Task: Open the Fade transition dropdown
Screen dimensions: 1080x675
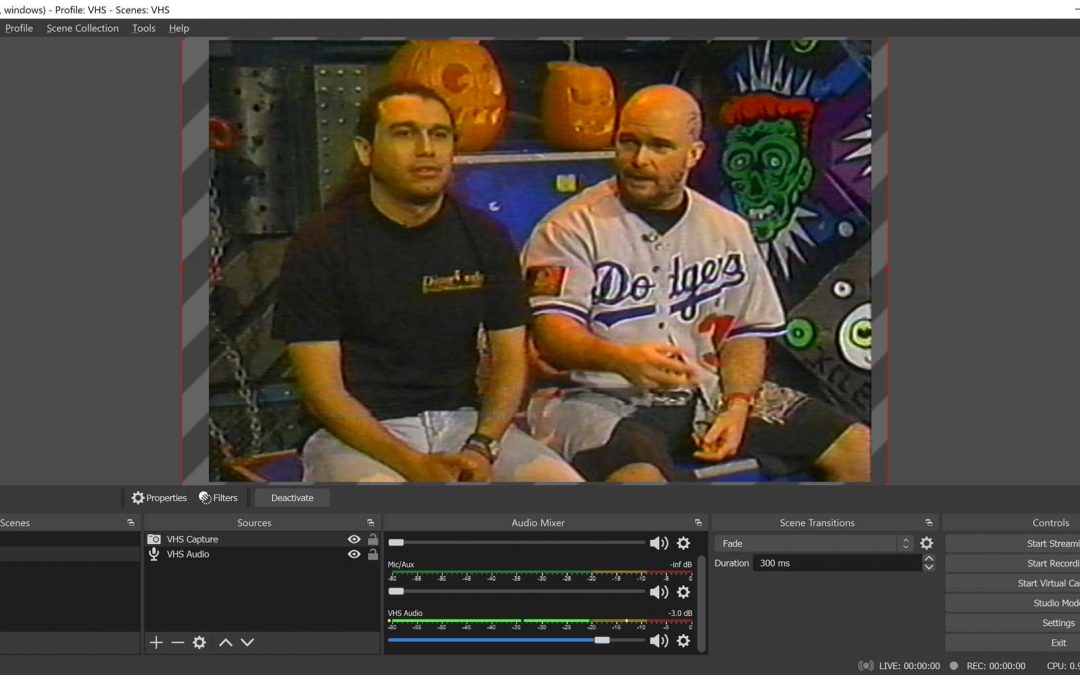Action: [814, 543]
